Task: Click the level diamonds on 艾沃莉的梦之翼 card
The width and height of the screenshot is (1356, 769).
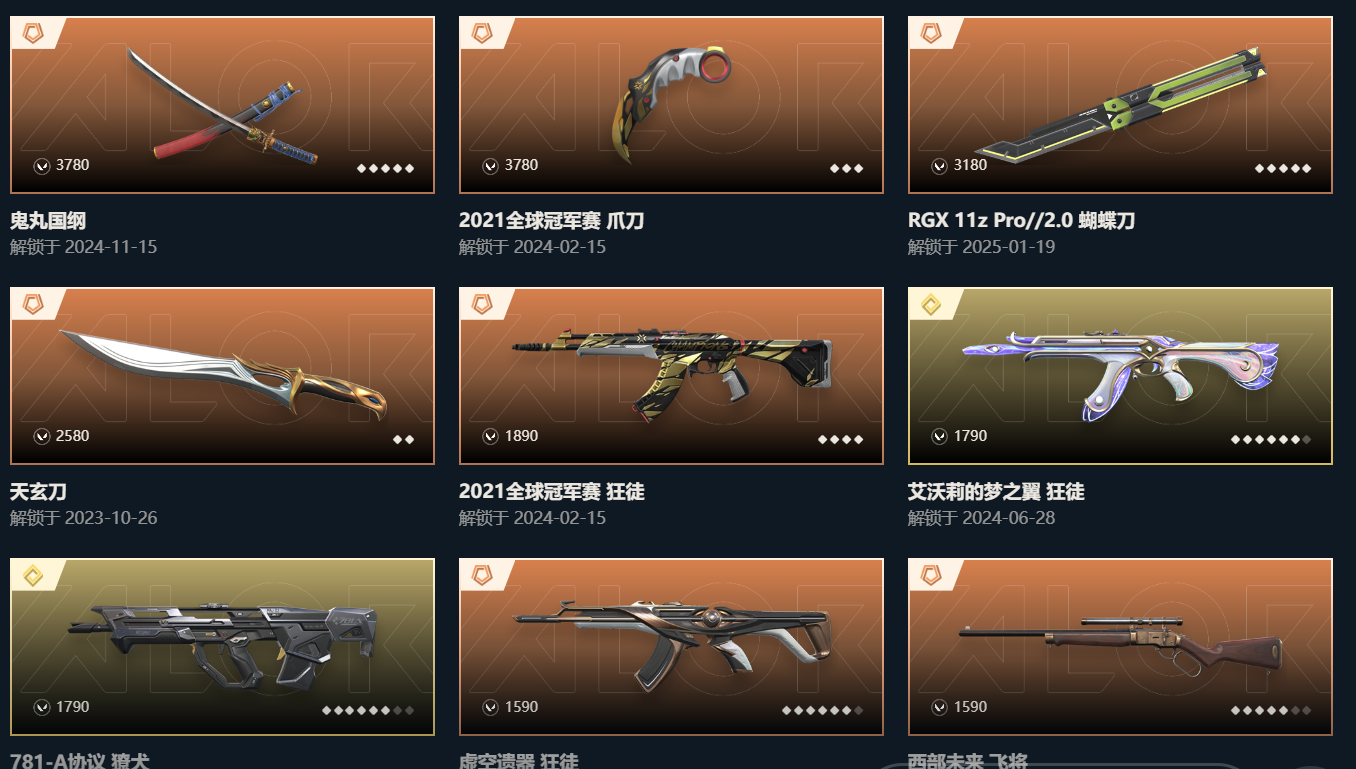Action: coord(1271,439)
